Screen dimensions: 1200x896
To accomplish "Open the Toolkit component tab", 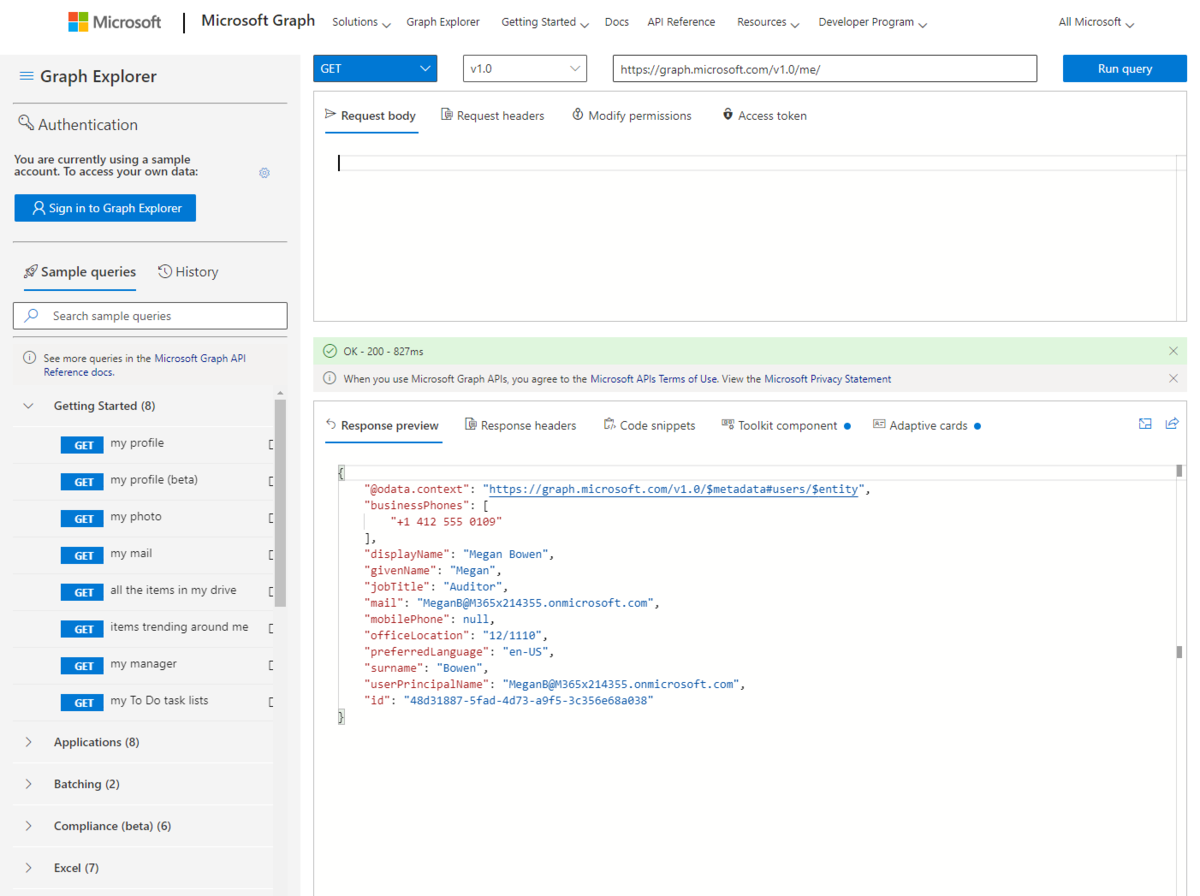I will [x=786, y=426].
